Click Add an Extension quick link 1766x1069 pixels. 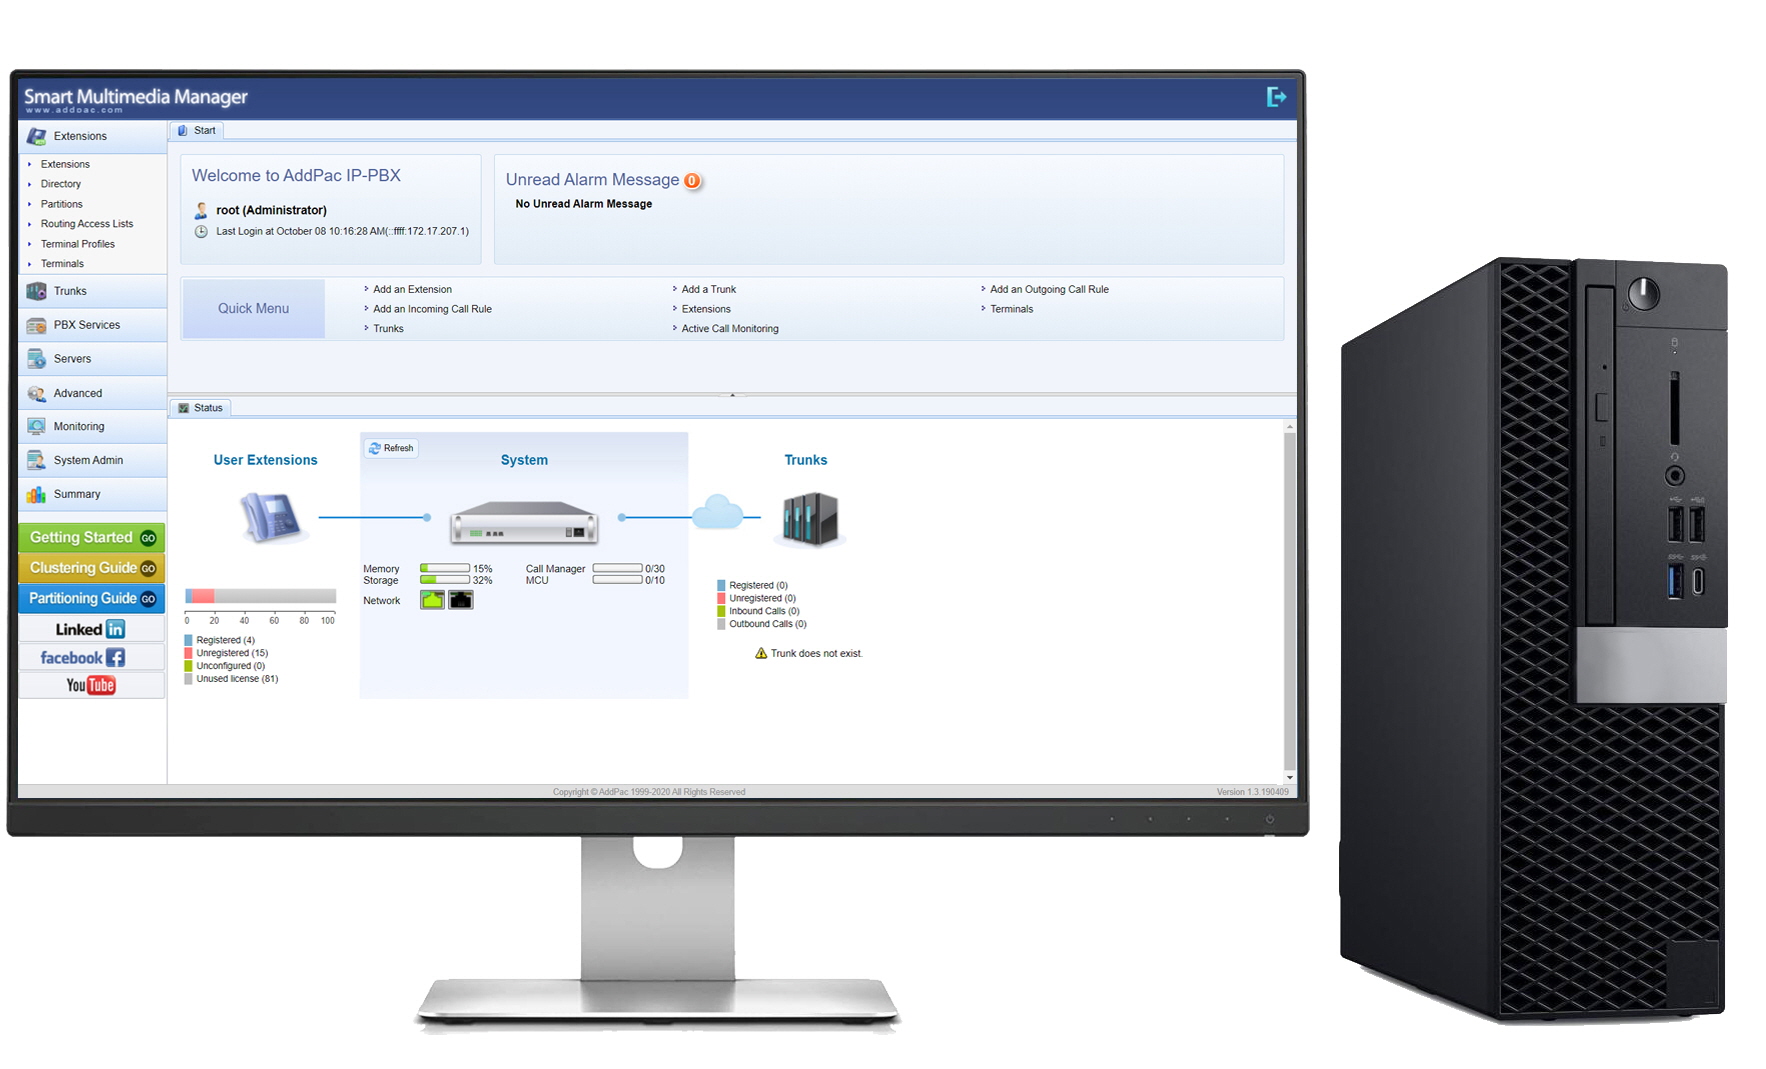pyautogui.click(x=412, y=289)
